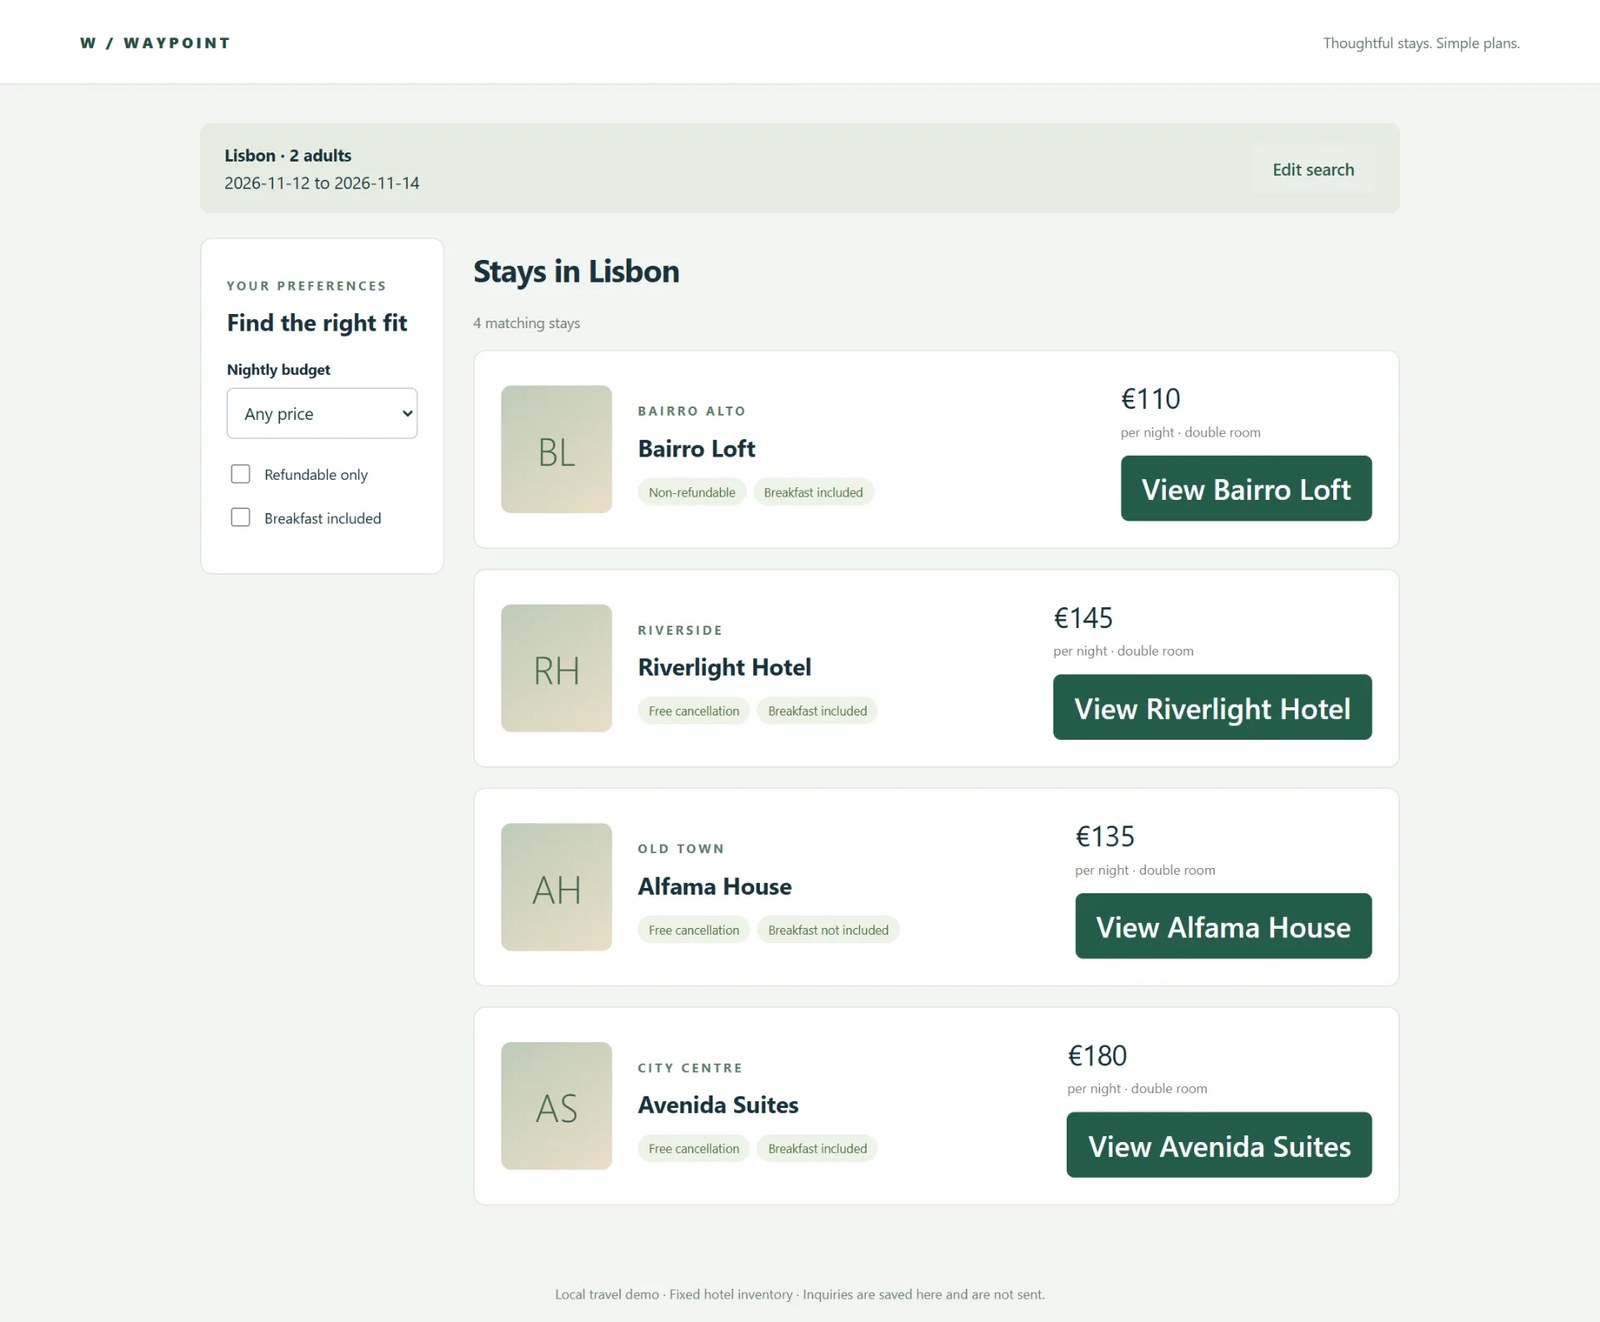Click Breakfast not included tag on Alfama House
The image size is (1600, 1322).
tap(828, 930)
